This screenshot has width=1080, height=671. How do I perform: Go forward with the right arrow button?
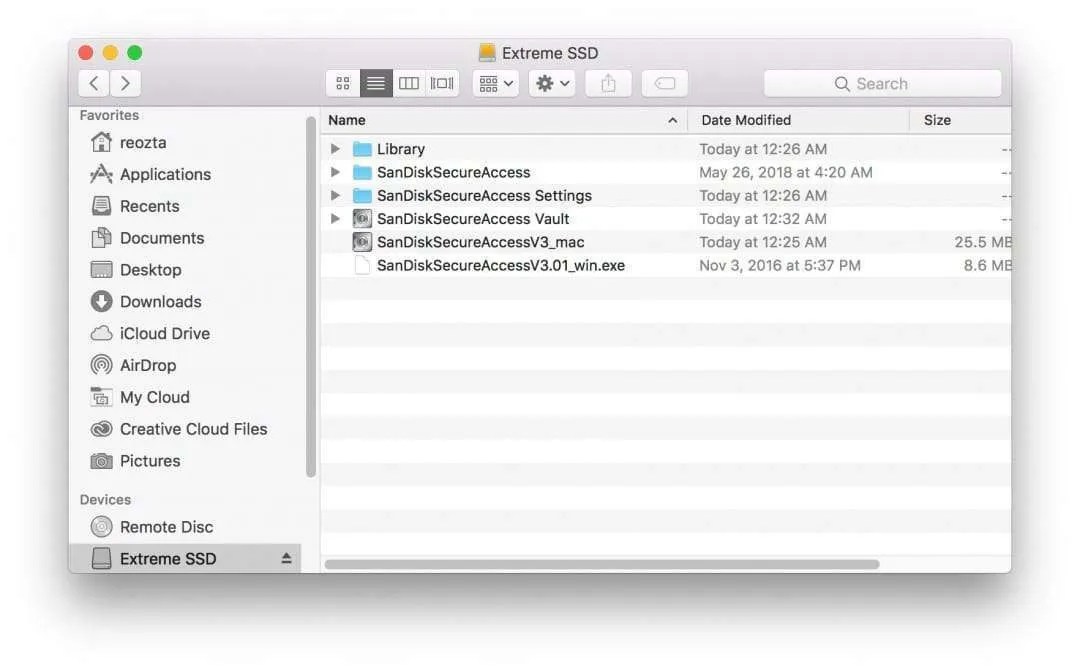(125, 83)
